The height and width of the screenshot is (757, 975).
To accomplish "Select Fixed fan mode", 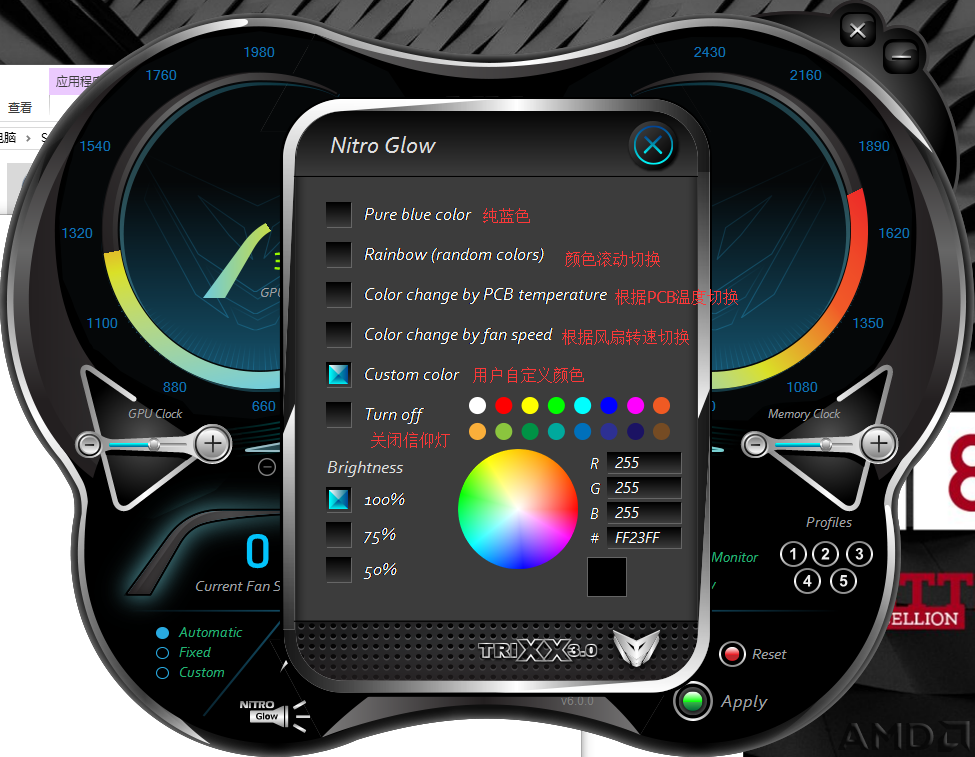I will [x=163, y=653].
